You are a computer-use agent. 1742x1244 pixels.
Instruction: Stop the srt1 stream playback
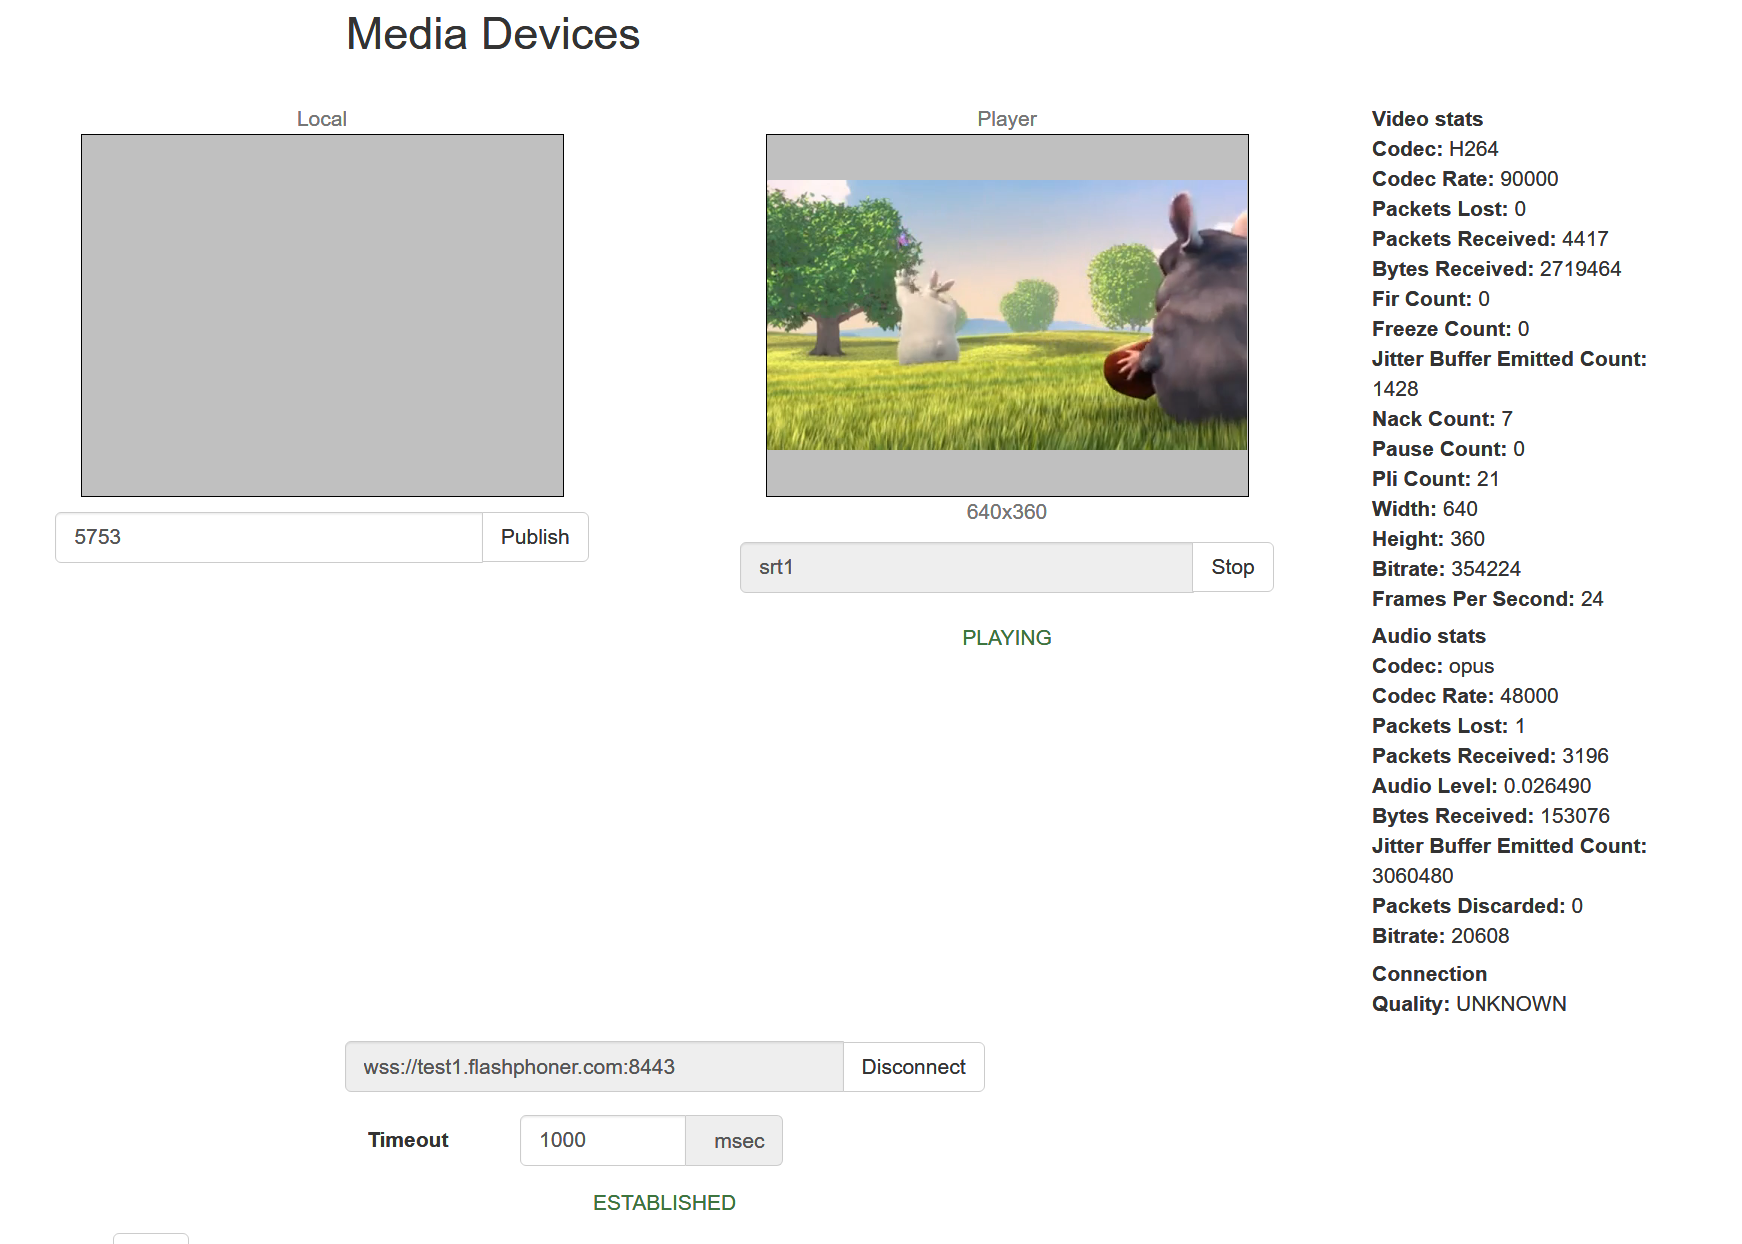coord(1232,567)
